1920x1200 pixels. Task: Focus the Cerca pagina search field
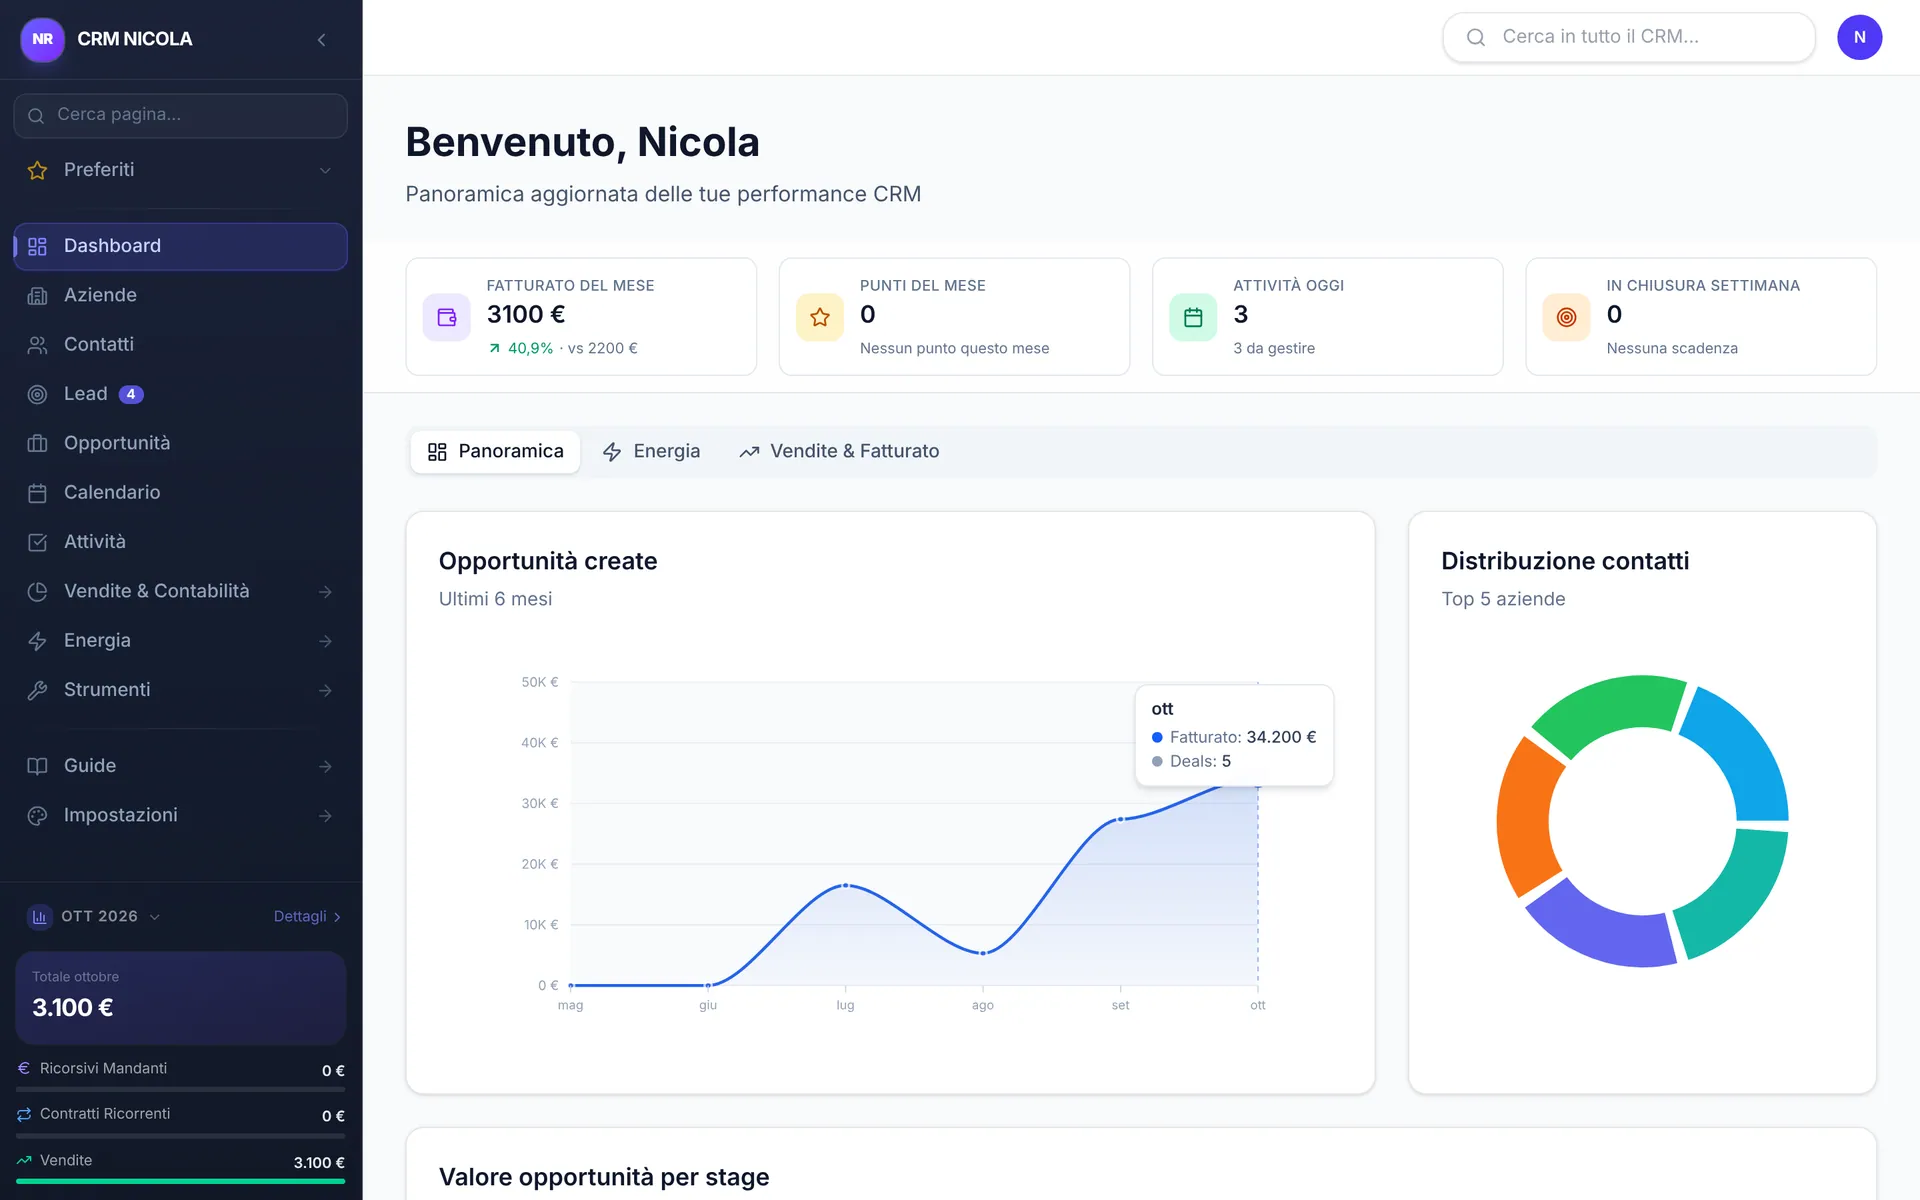point(181,115)
